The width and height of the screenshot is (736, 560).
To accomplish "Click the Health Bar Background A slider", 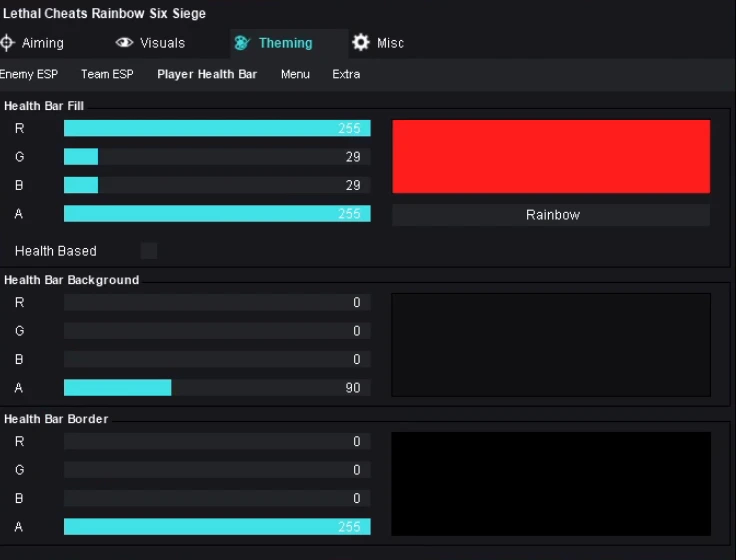I will tap(217, 388).
